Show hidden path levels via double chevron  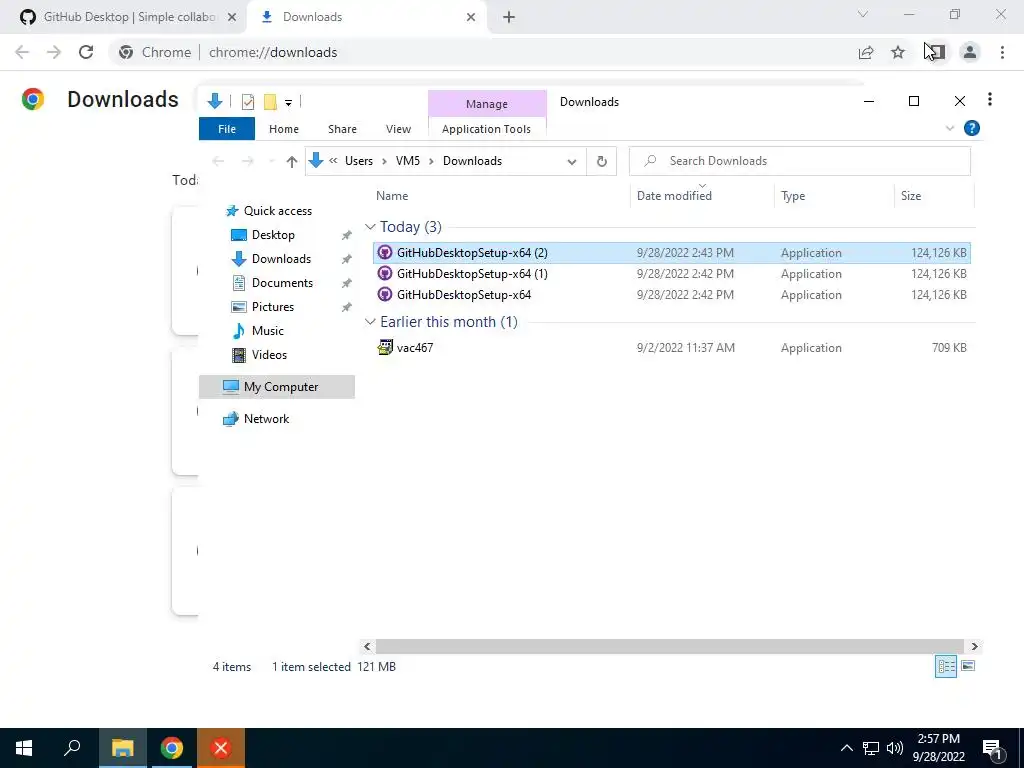[x=334, y=161]
